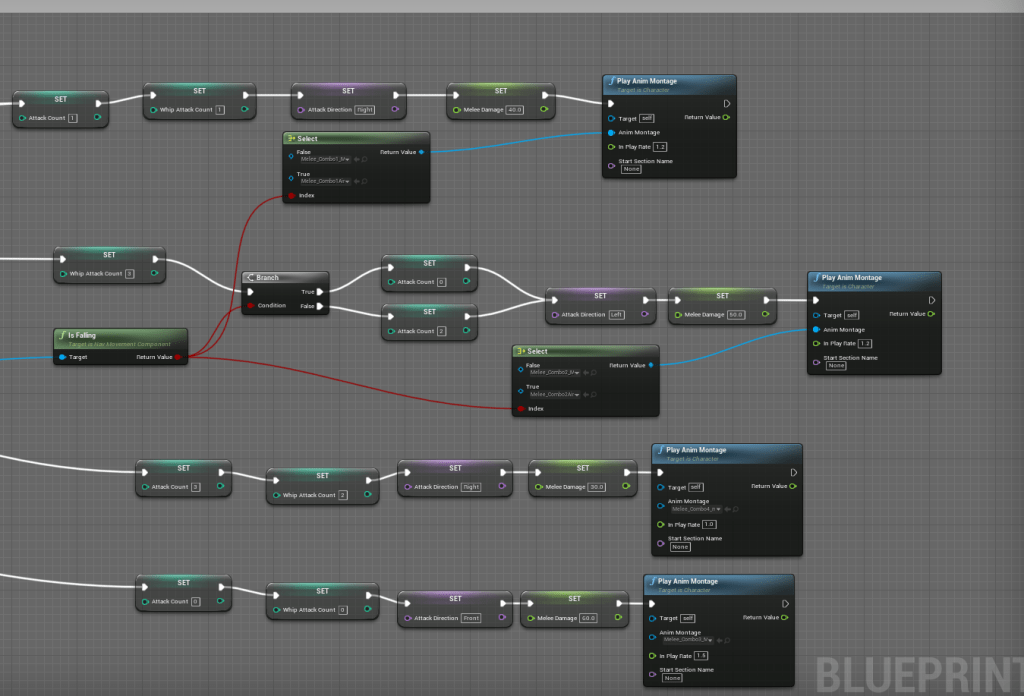
Task: Click the Return Value pin on Is Falling
Action: point(178,357)
